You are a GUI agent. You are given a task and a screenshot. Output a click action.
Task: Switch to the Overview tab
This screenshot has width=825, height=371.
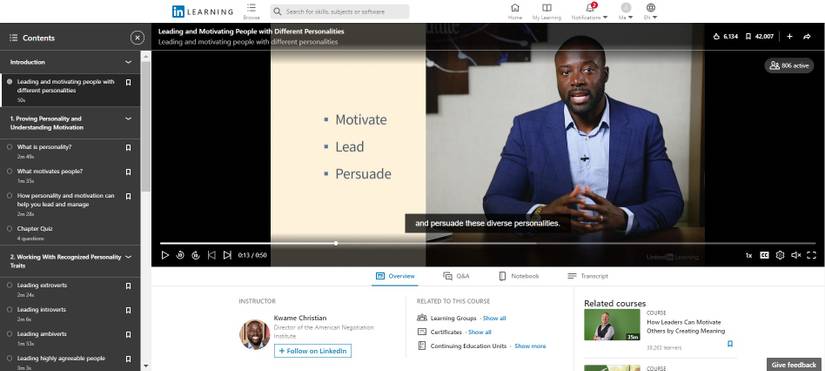[x=395, y=276]
